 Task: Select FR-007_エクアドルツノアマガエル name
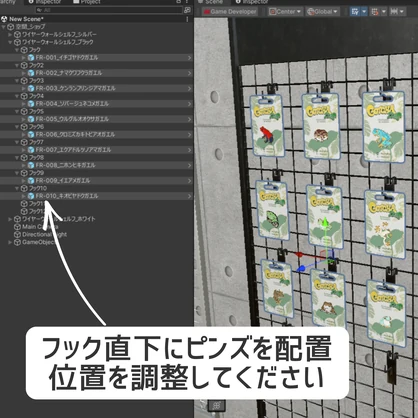tap(73, 150)
